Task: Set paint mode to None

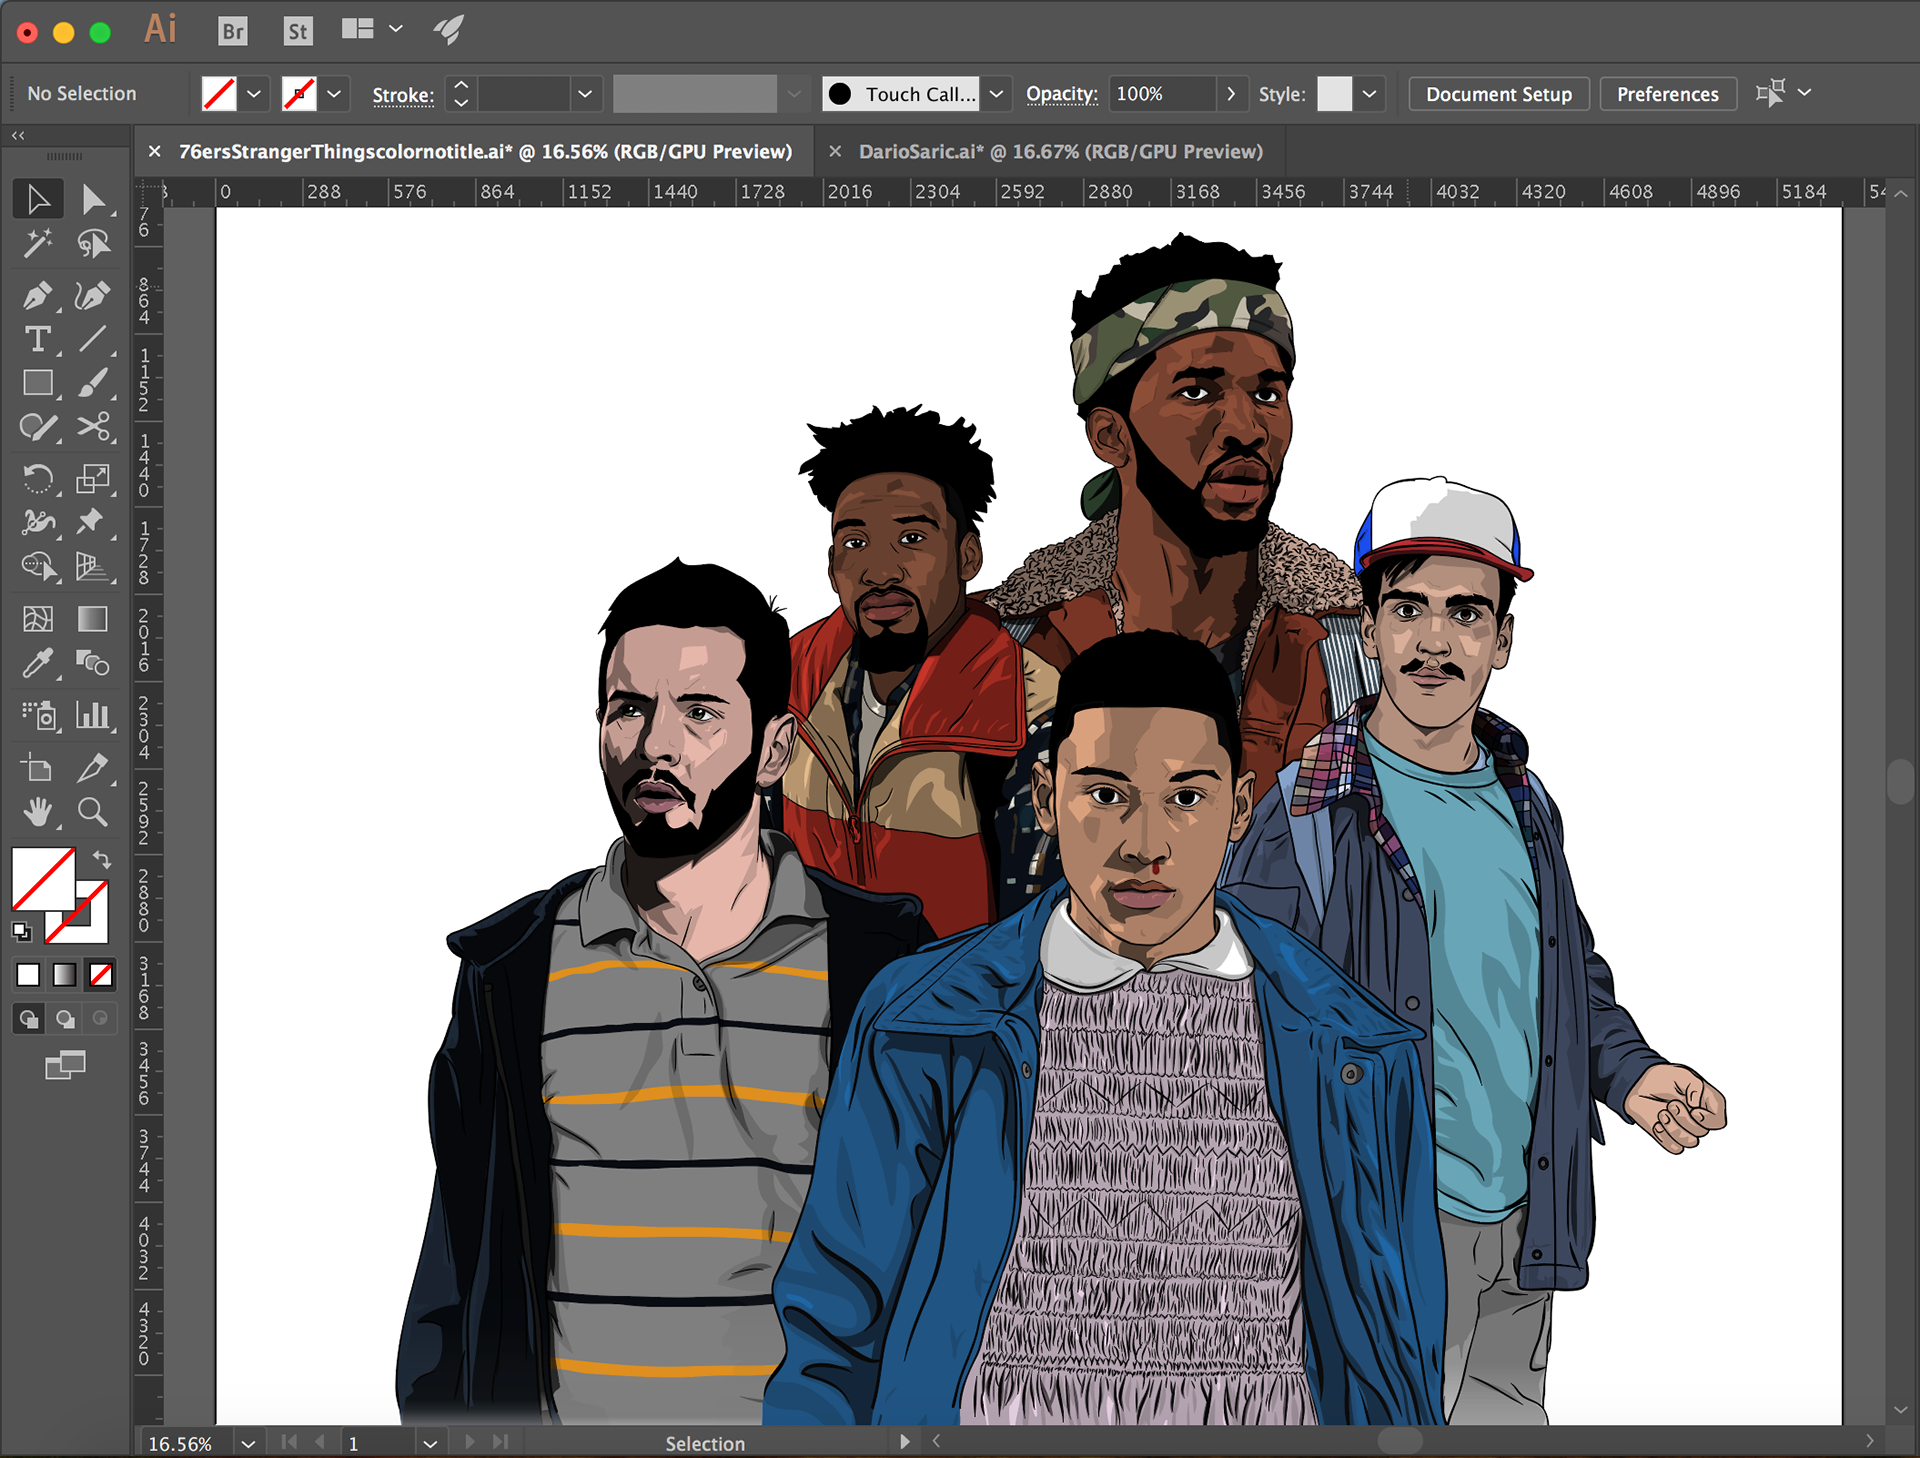Action: (101, 974)
